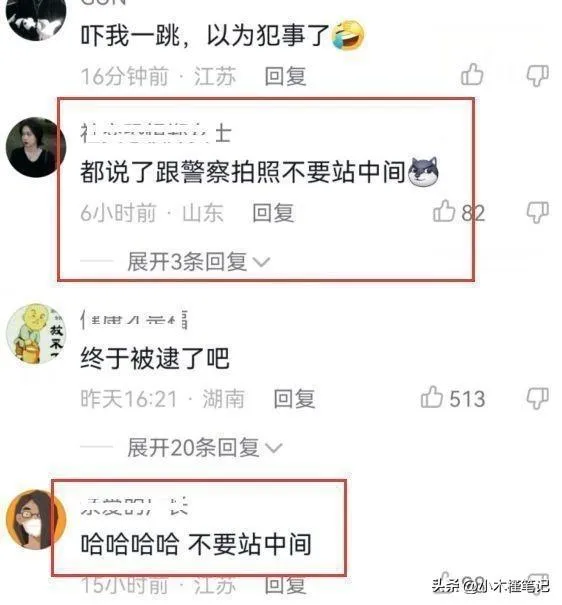This screenshot has width=562, height=605.
Task: Reply to the 哈哈哈哈 不要站中间 comment
Action: click(x=285, y=585)
